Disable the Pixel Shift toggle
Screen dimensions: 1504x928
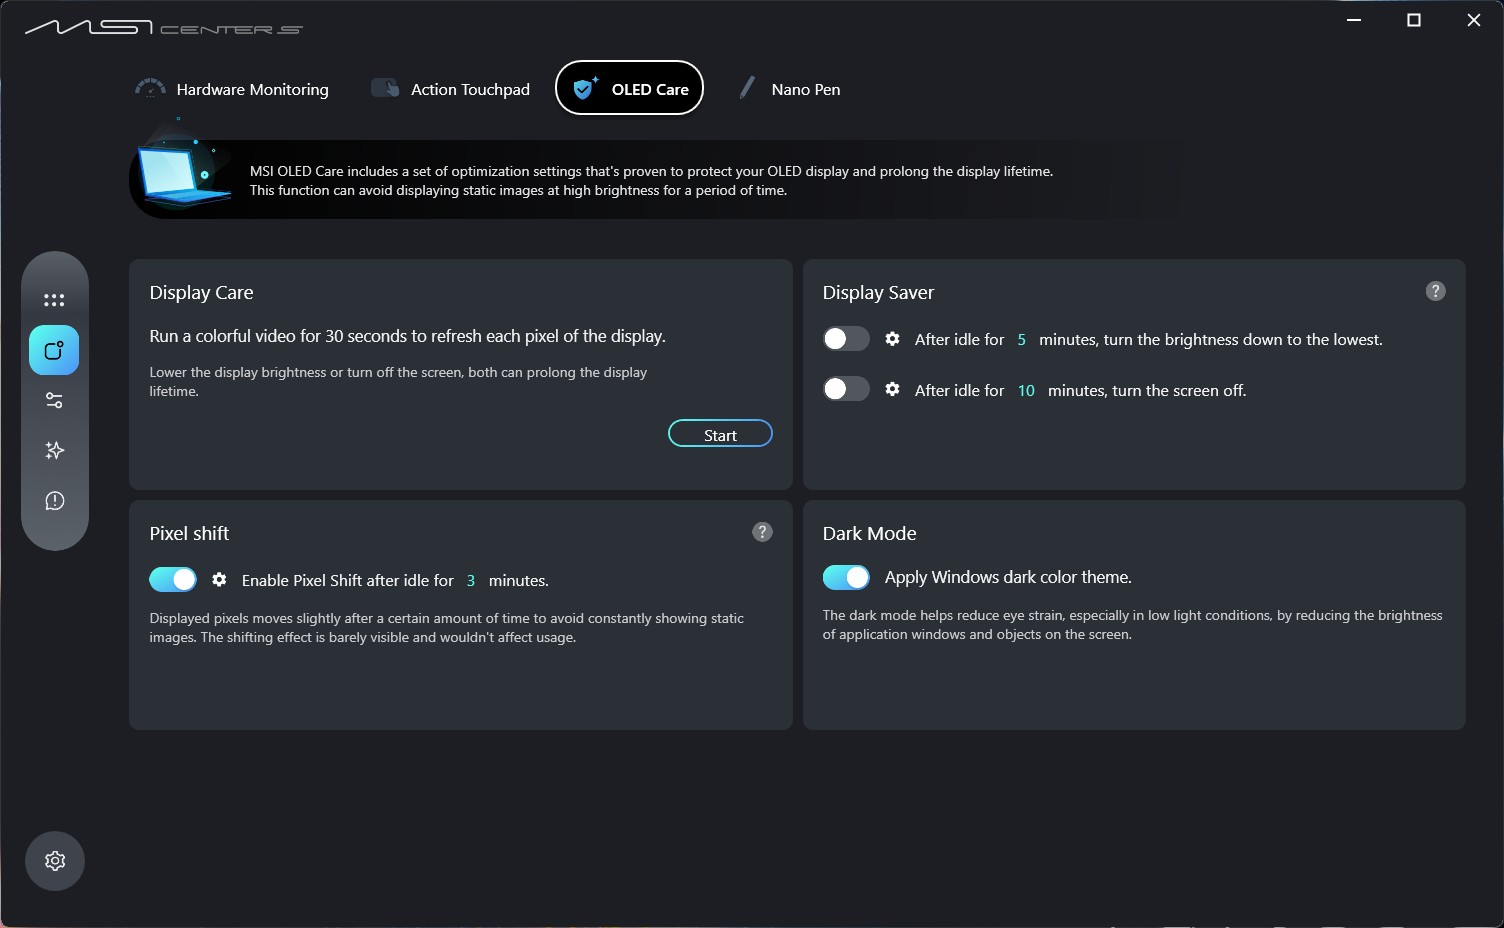point(173,579)
